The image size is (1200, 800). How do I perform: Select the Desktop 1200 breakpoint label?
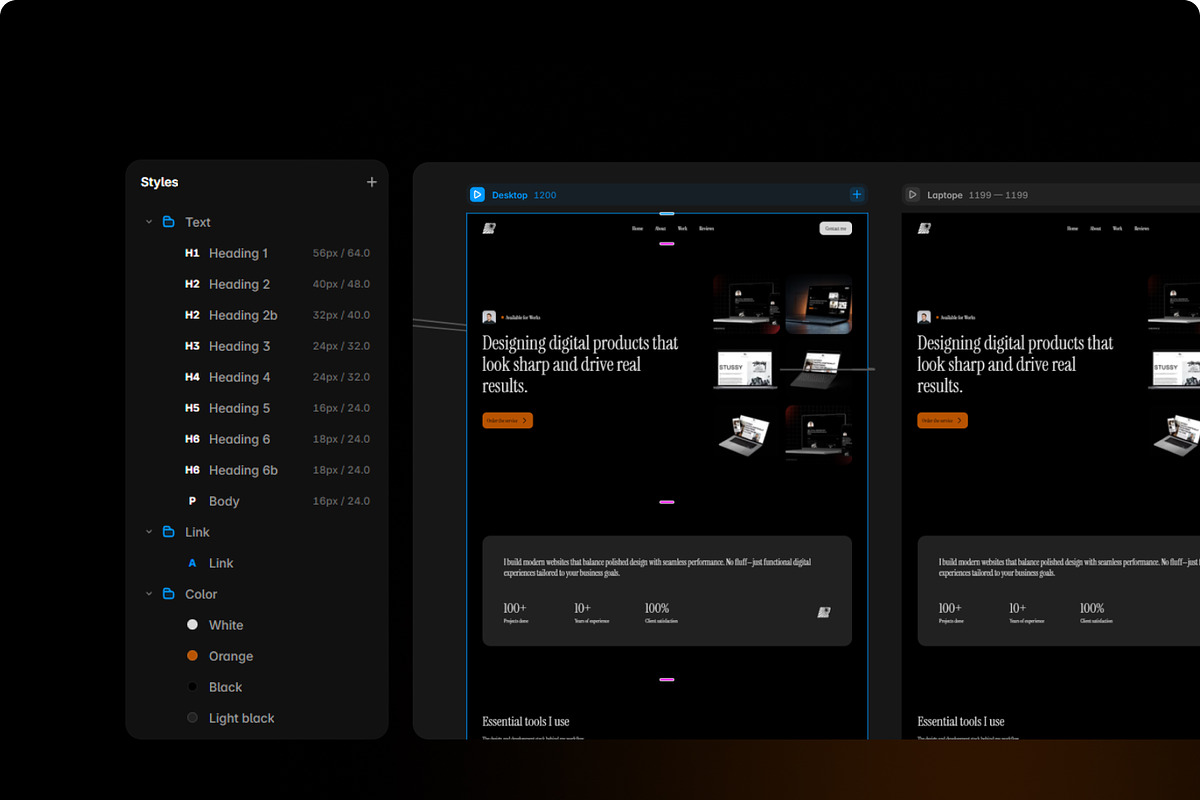[x=524, y=195]
